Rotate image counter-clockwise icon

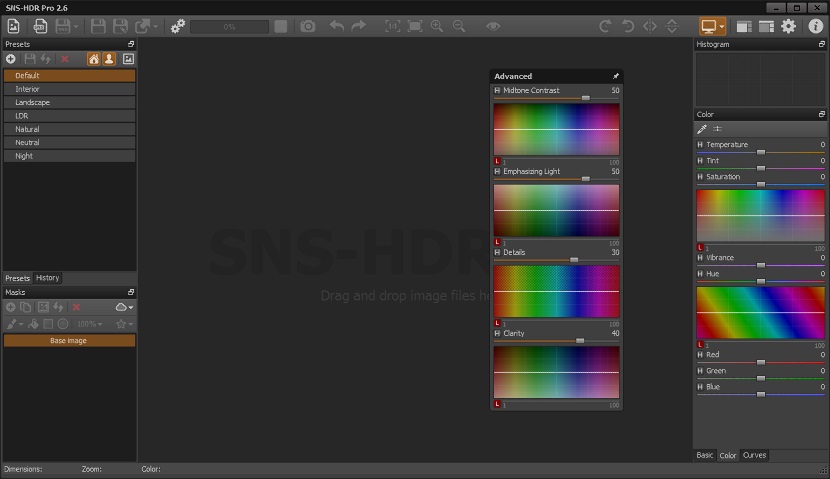point(628,26)
